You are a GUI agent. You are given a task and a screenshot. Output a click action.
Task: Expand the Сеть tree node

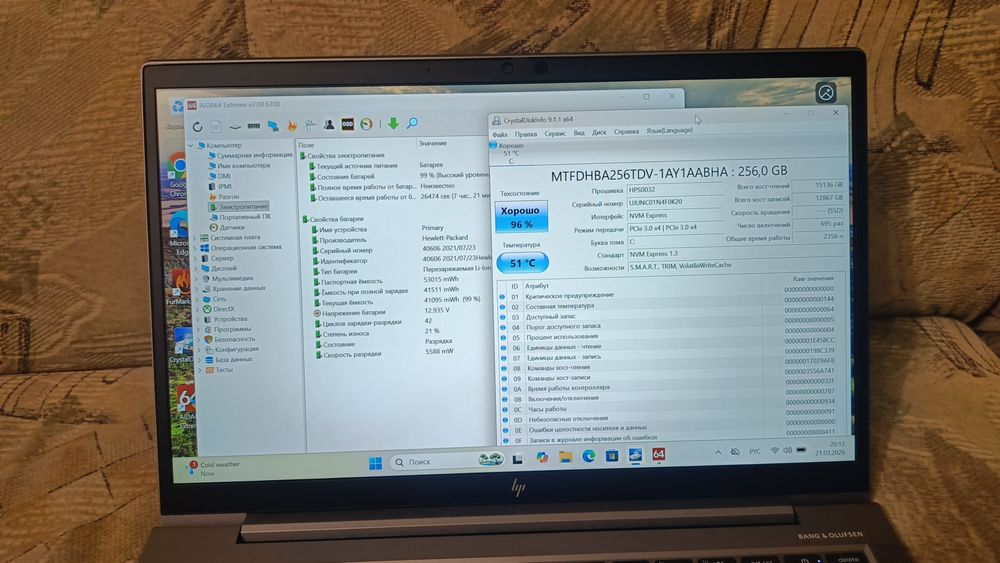point(197,299)
